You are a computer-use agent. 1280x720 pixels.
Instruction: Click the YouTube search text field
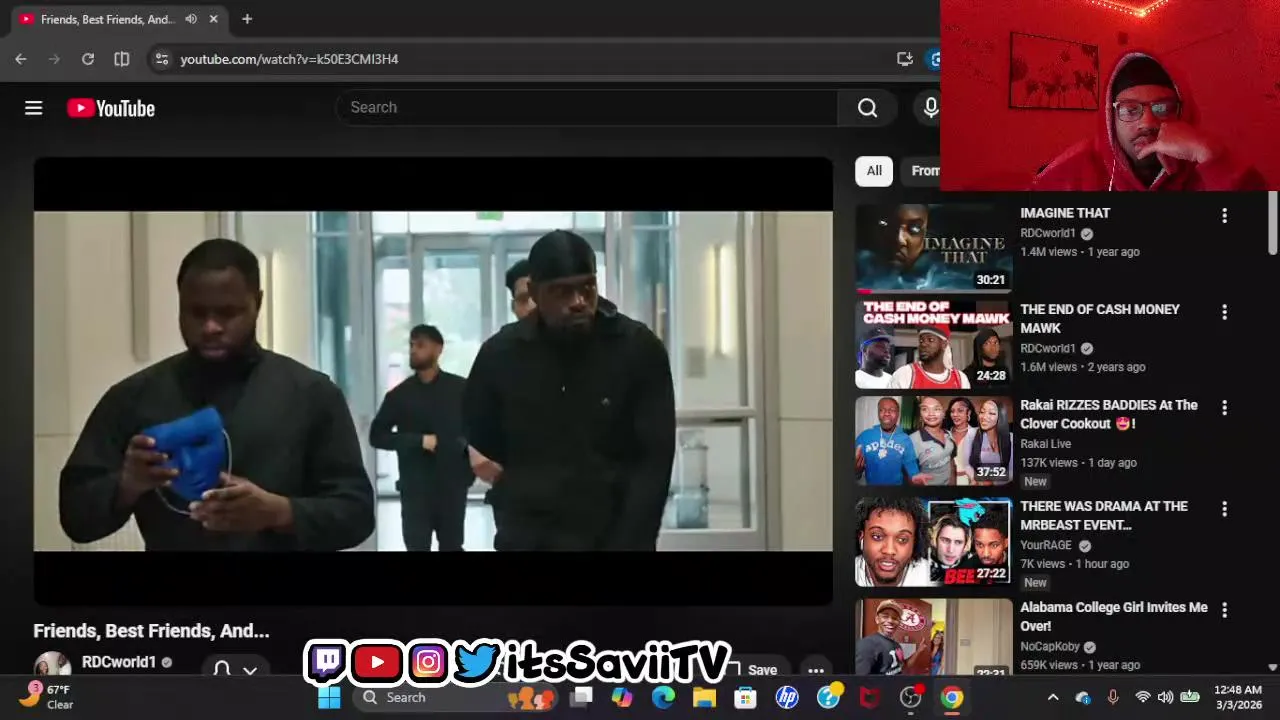(x=588, y=107)
